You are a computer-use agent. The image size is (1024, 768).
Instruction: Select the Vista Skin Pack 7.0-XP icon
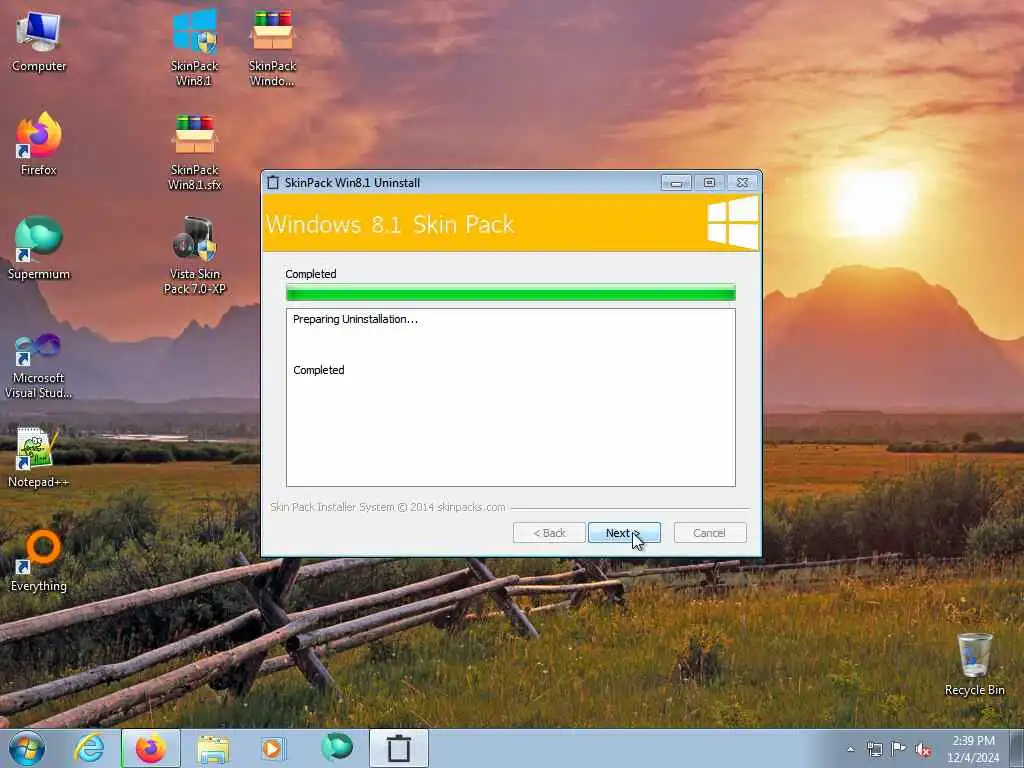tap(194, 255)
